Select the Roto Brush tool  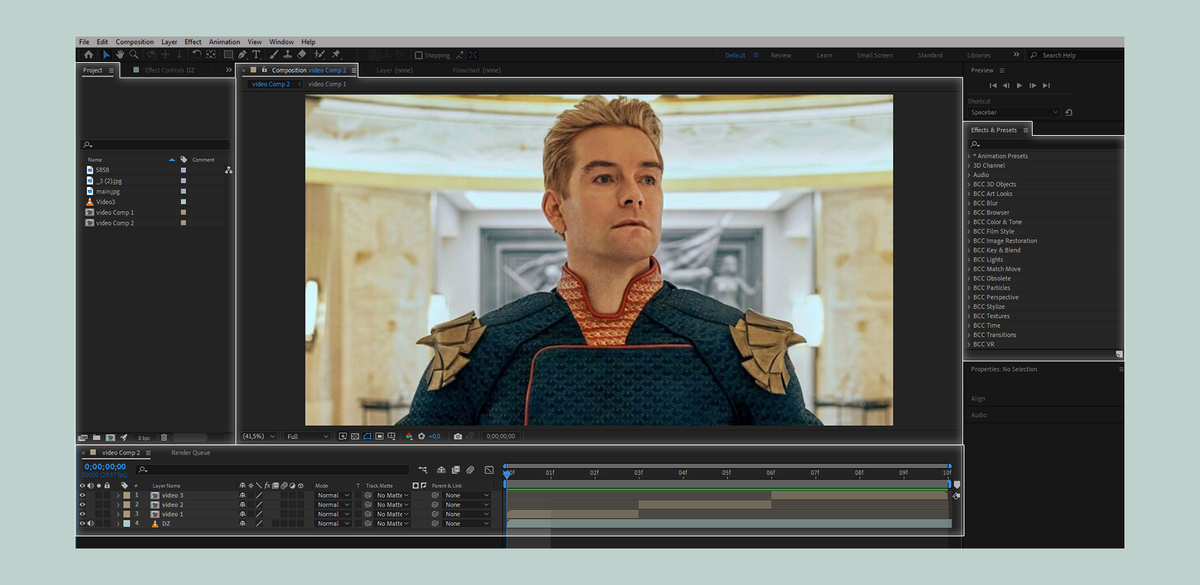tap(319, 54)
